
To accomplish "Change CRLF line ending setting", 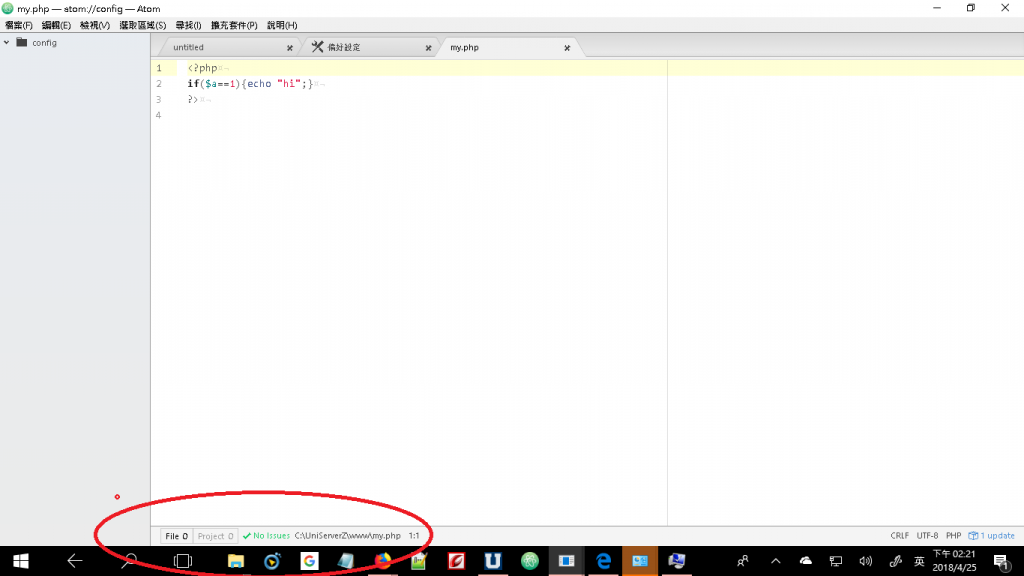I will pos(899,536).
